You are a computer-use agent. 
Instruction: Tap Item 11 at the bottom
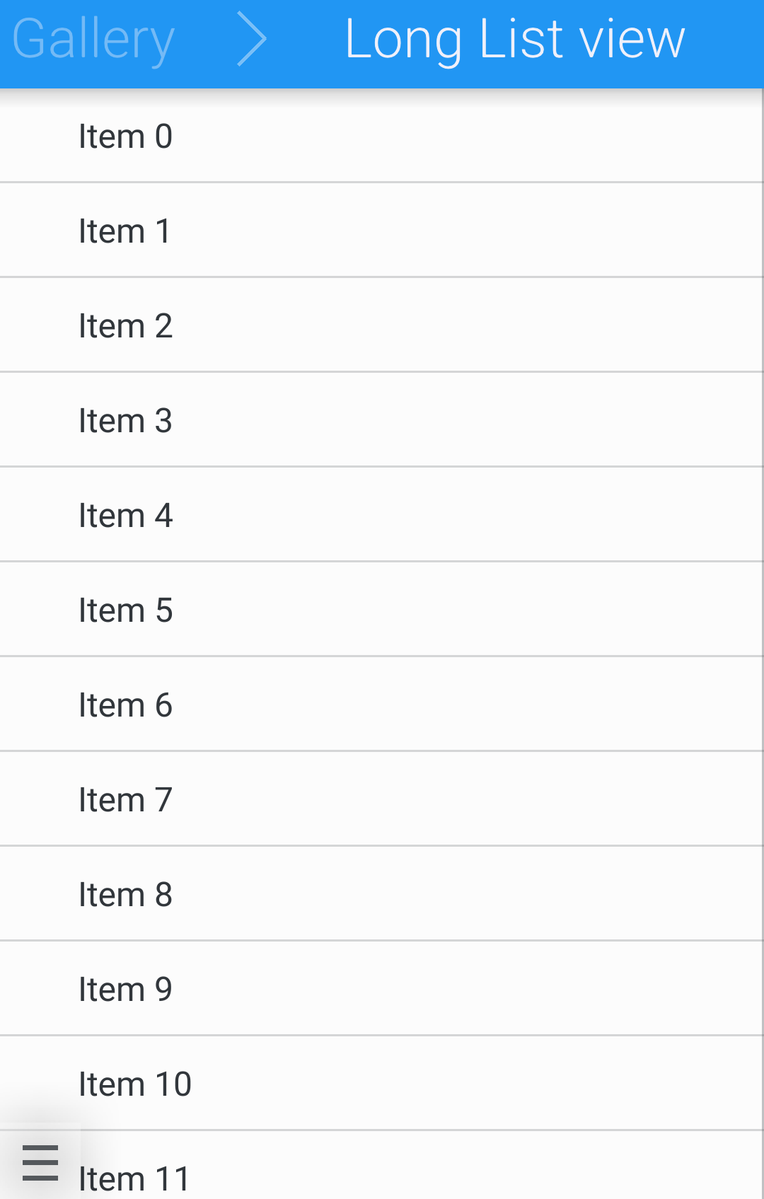click(134, 1178)
